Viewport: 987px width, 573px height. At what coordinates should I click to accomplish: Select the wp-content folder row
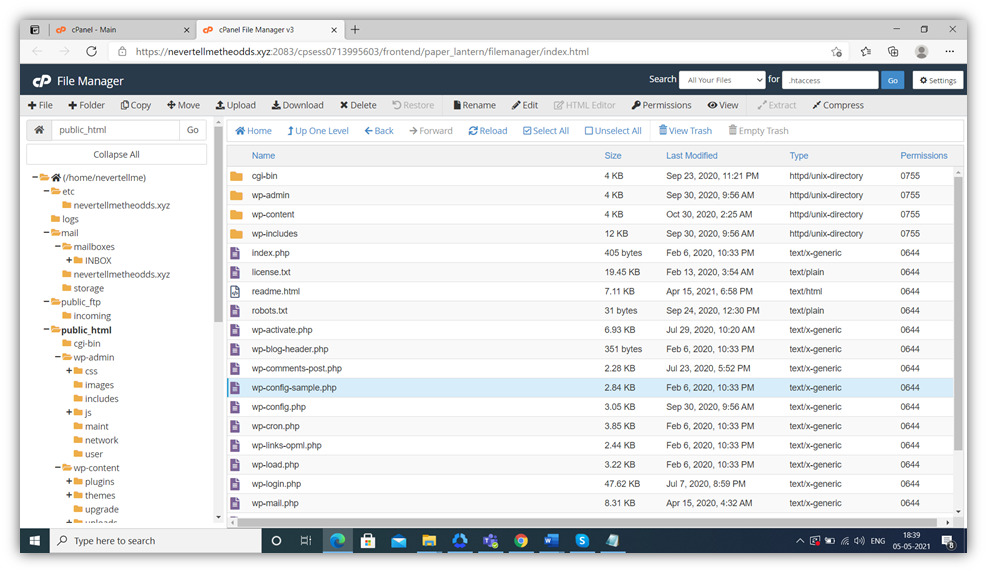(590, 214)
